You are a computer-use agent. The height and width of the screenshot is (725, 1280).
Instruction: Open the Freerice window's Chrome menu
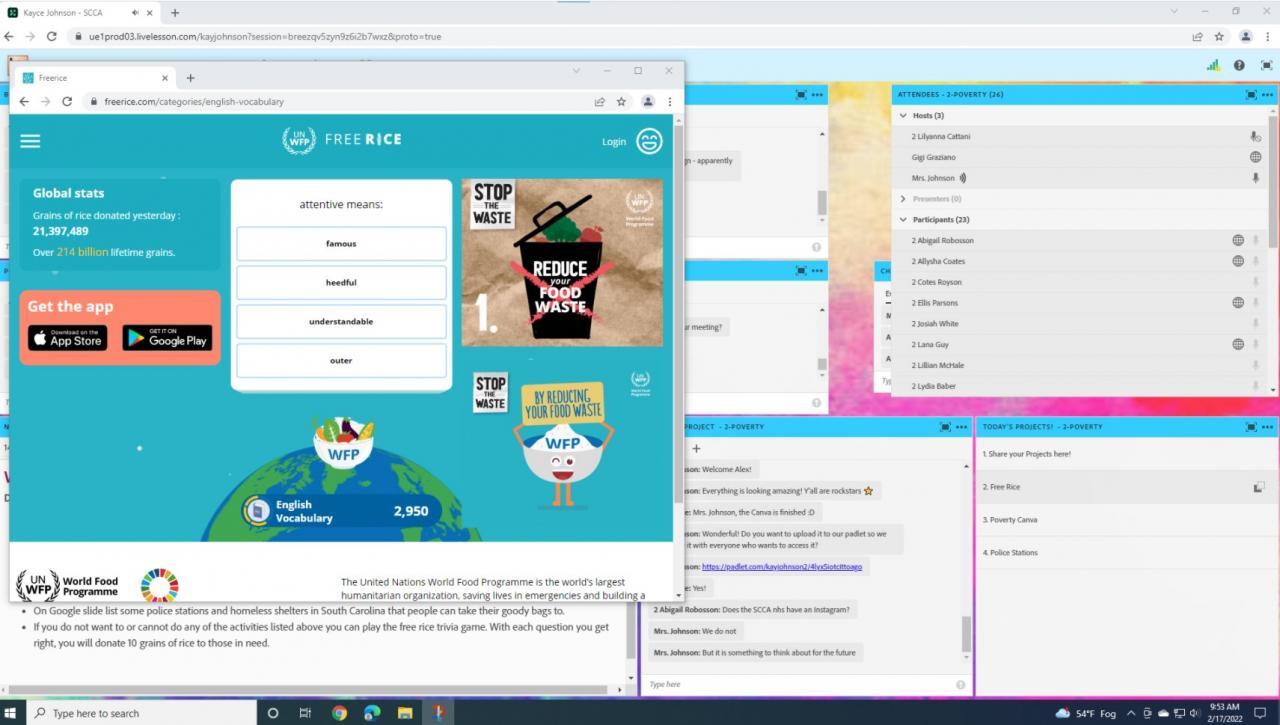pos(669,101)
